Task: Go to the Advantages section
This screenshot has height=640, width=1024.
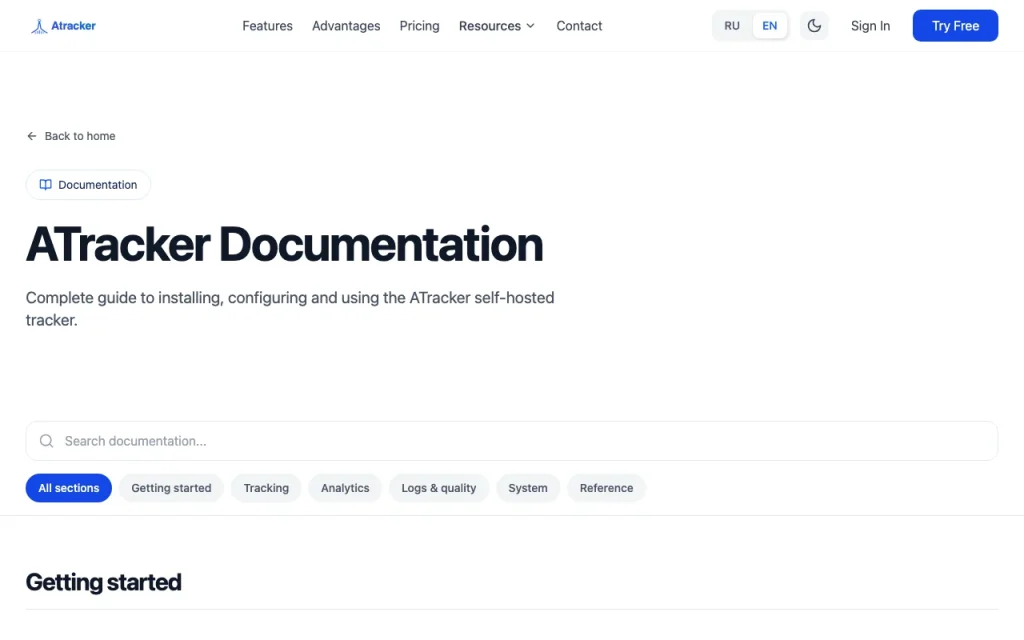Action: point(345,26)
